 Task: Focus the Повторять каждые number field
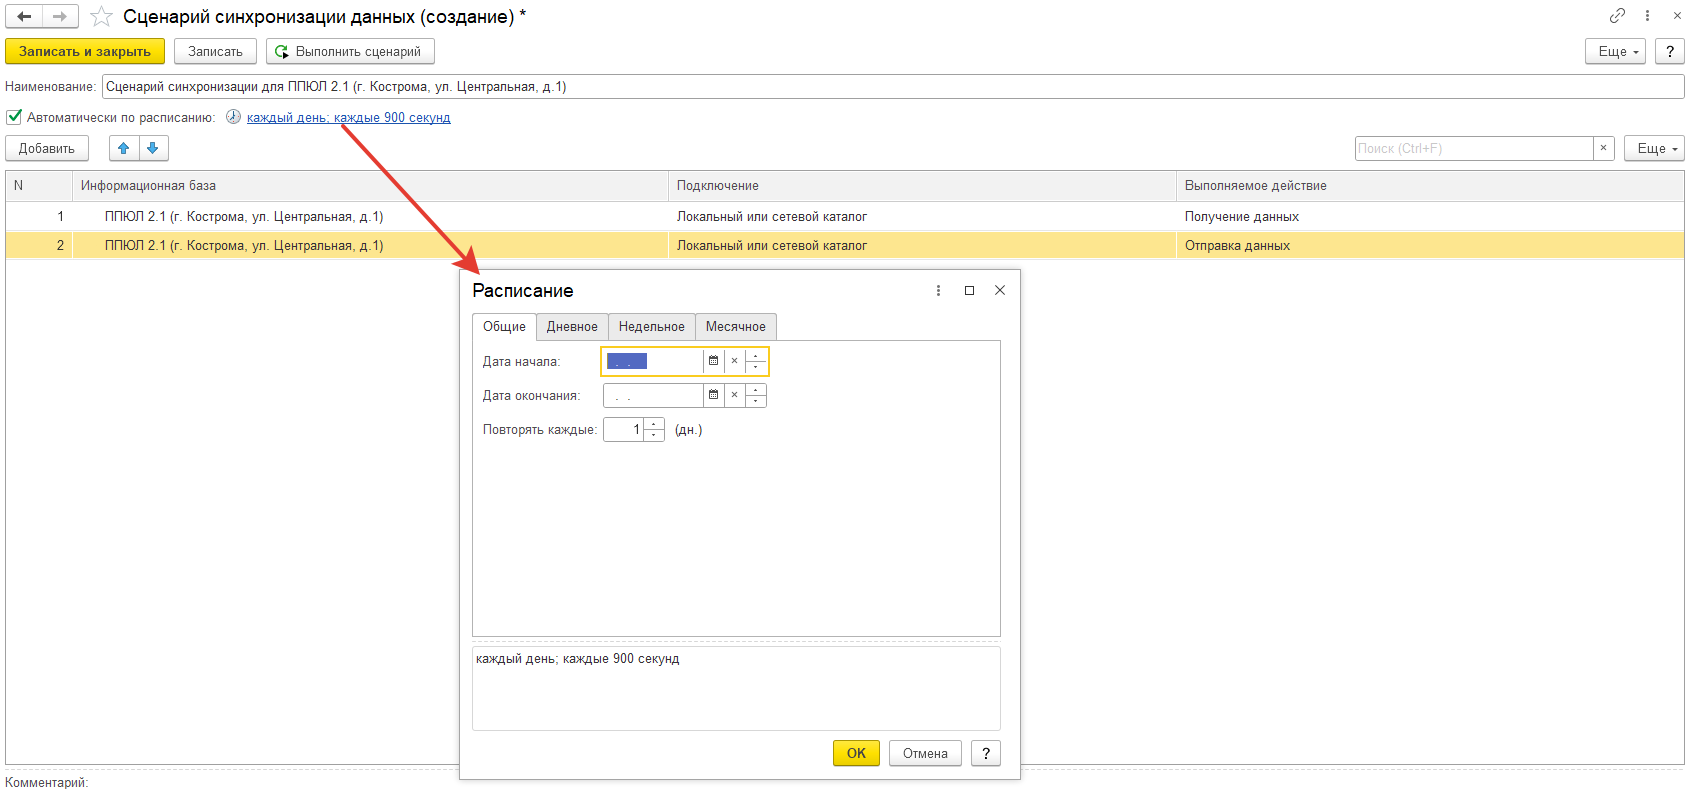coord(623,429)
